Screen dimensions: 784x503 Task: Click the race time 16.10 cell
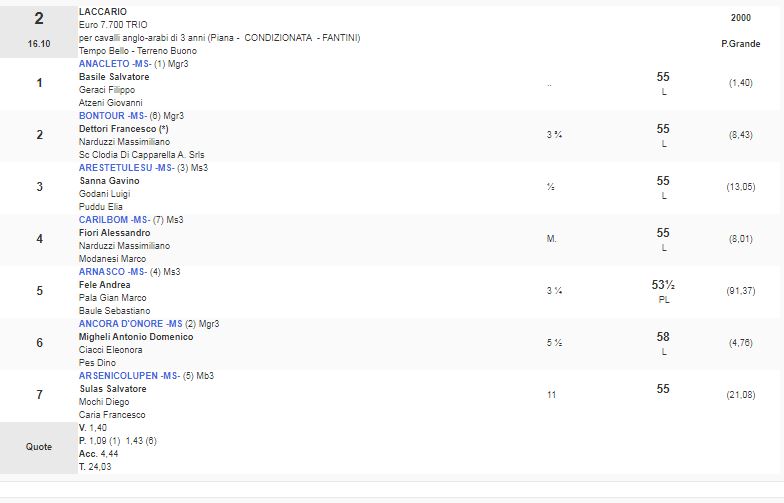(x=38, y=45)
